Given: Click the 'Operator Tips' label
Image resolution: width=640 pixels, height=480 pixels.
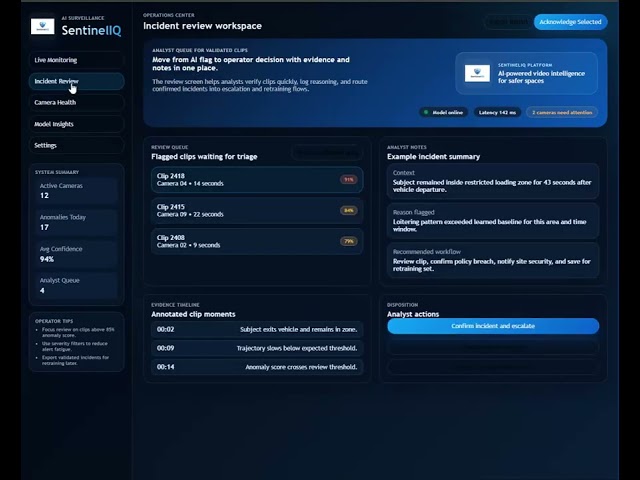Looking at the screenshot, I should coord(54,321).
